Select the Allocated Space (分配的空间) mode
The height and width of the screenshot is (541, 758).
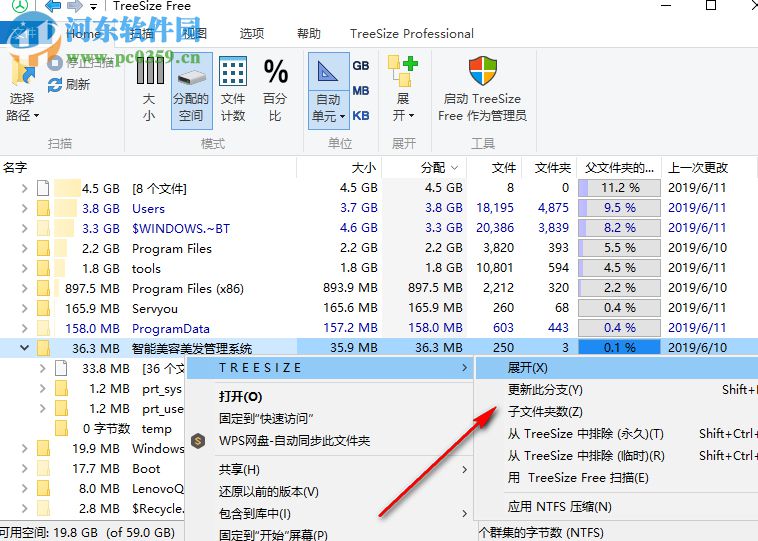(x=191, y=91)
